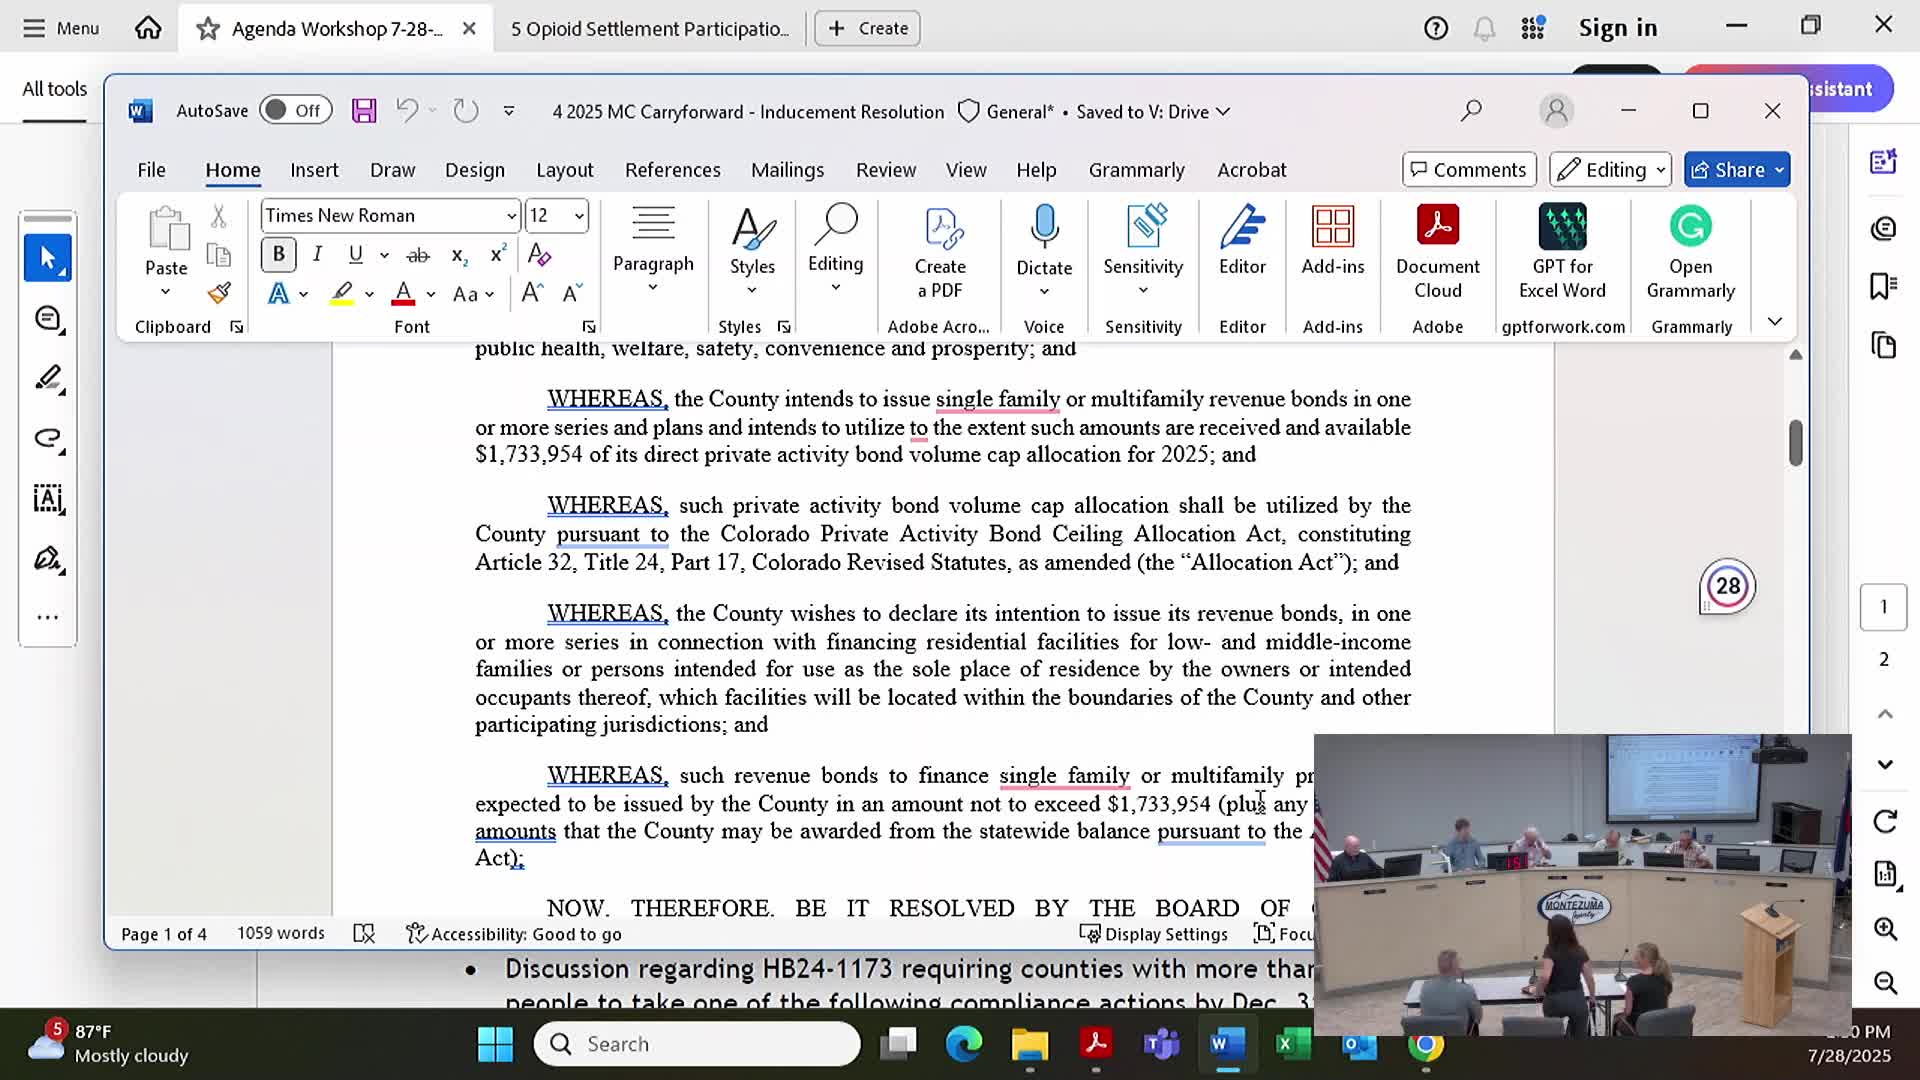This screenshot has width=1920, height=1080.
Task: Toggle Bold formatting
Action: coord(279,255)
